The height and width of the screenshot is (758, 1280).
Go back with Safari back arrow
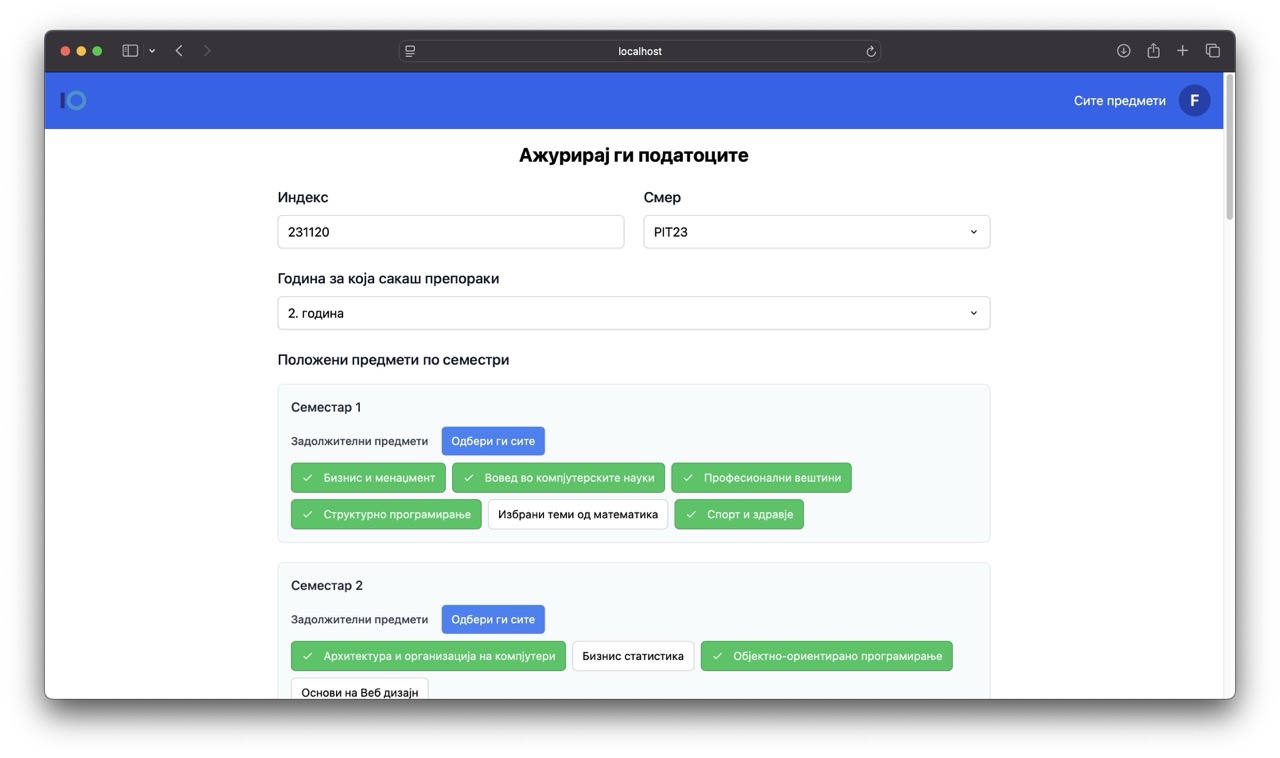pyautogui.click(x=179, y=51)
